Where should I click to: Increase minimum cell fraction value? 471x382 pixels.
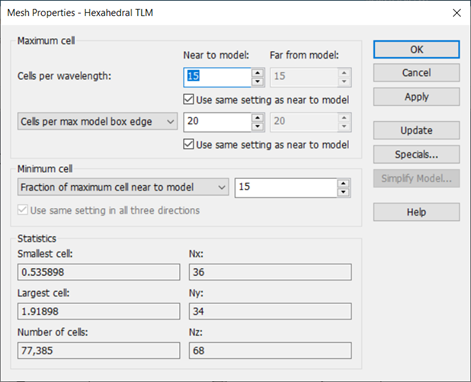tap(343, 183)
